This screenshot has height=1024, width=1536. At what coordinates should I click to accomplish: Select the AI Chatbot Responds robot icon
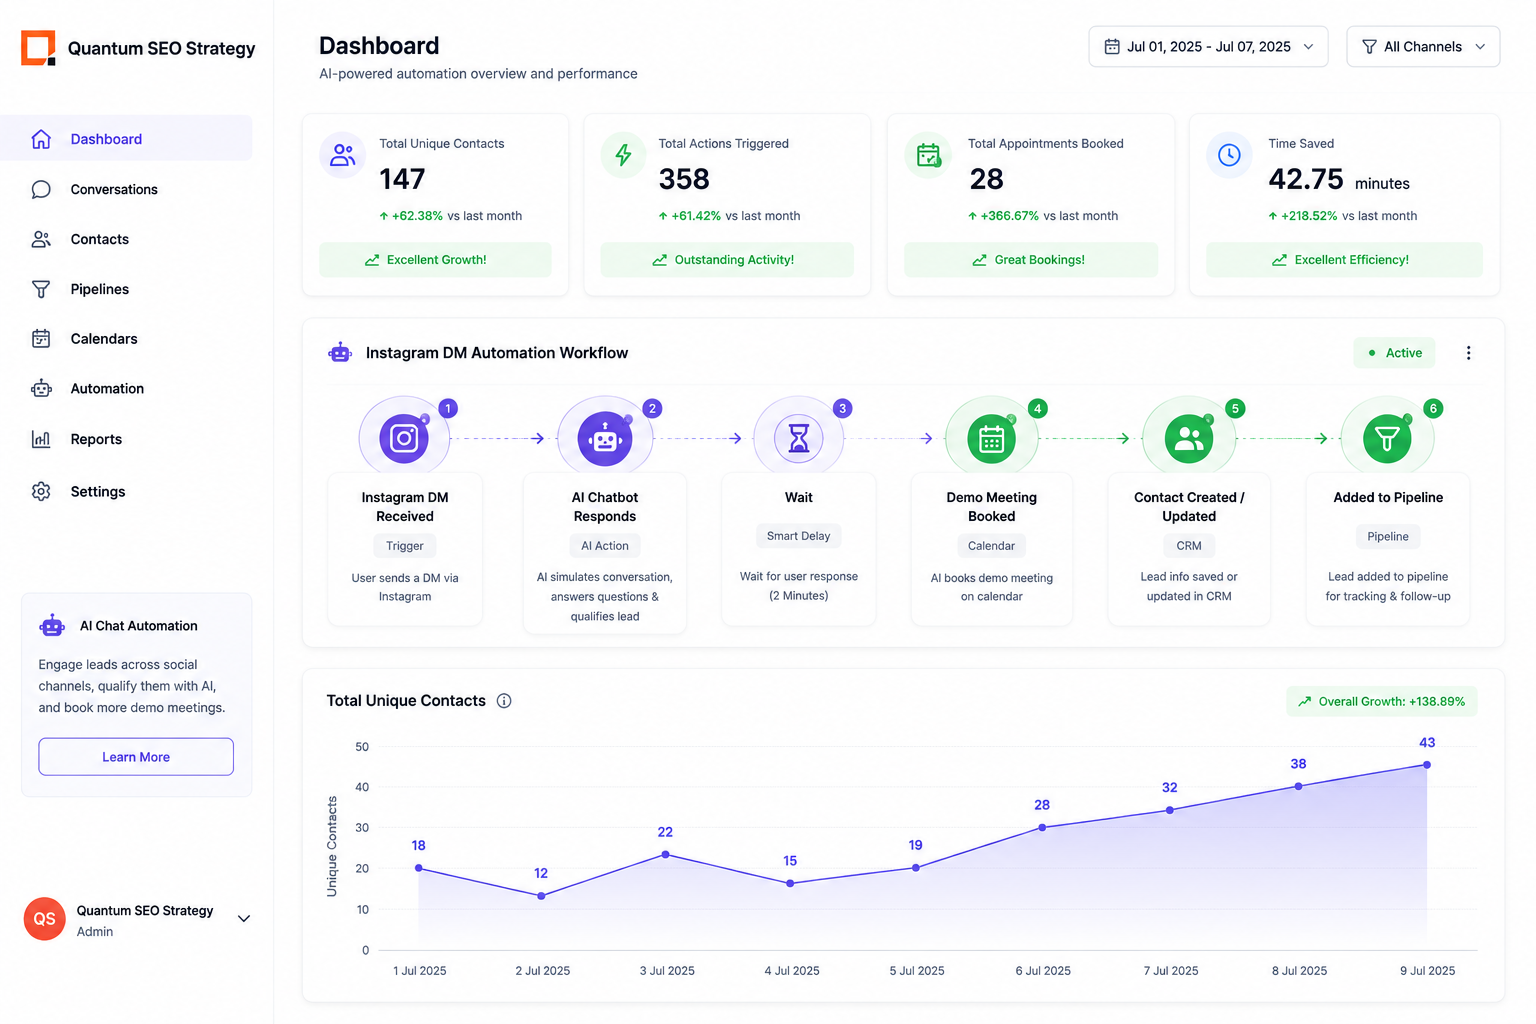point(604,438)
